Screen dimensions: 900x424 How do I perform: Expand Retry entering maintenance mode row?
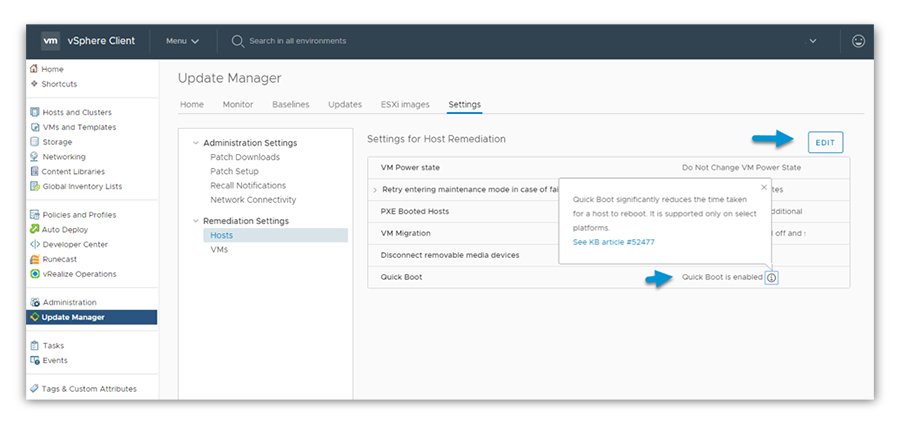click(375, 190)
